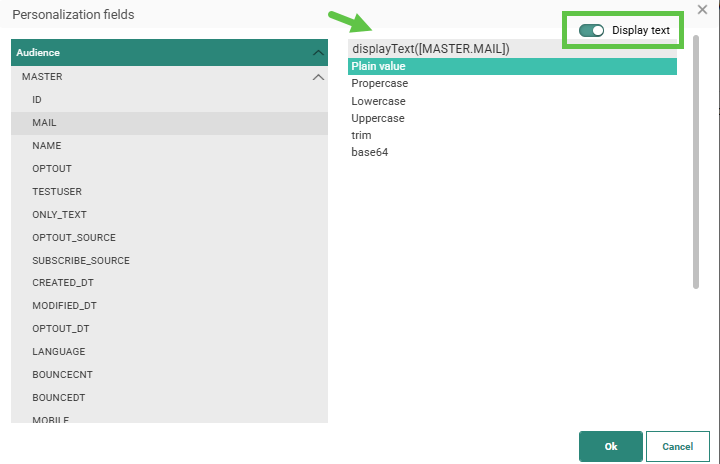Select the base64 encoding option
This screenshot has width=720, height=464.
coord(369,152)
